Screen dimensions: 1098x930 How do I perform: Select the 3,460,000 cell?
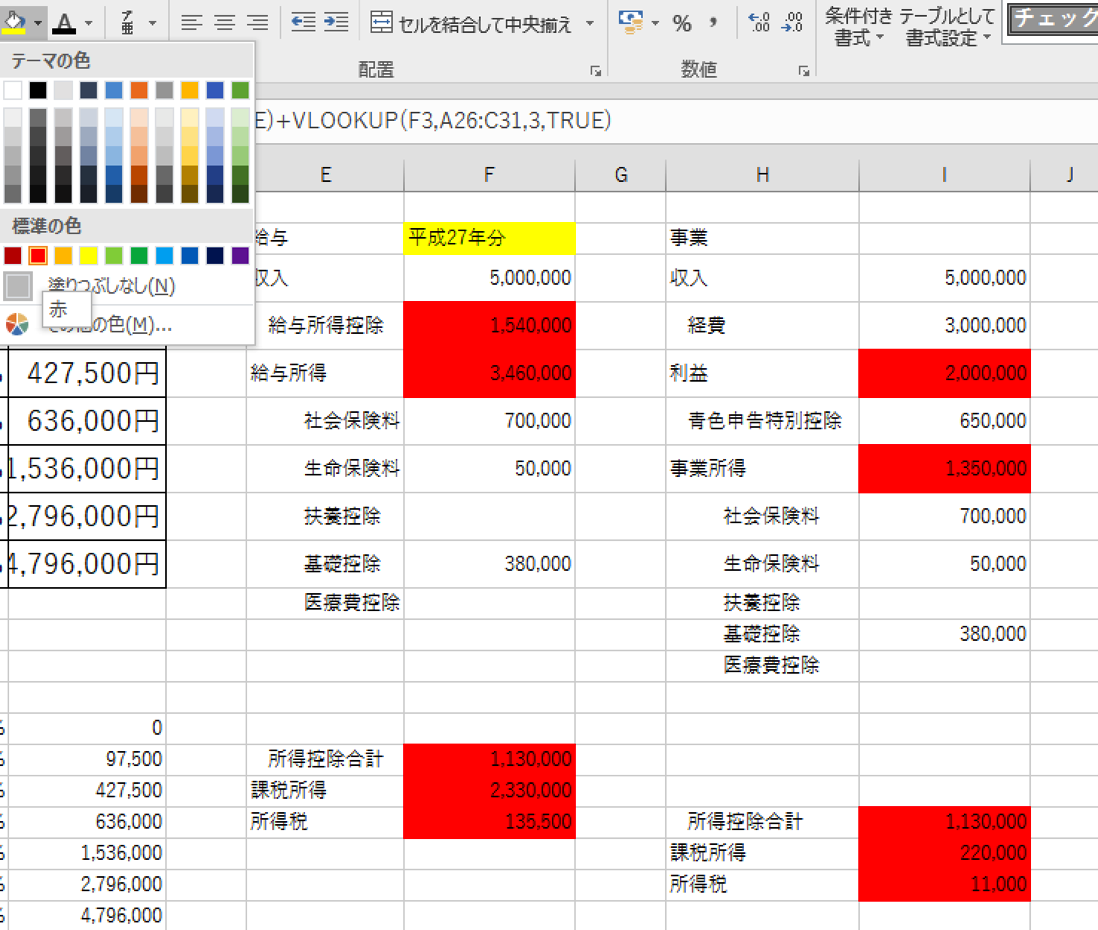(x=489, y=373)
